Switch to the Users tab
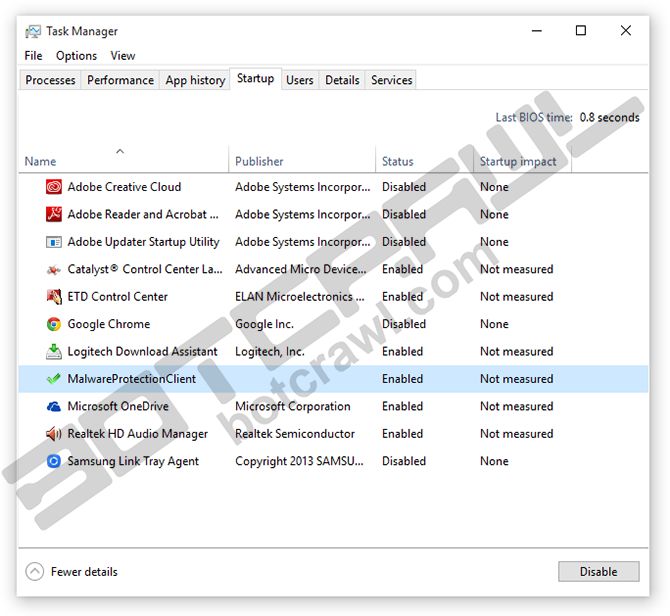 (300, 80)
